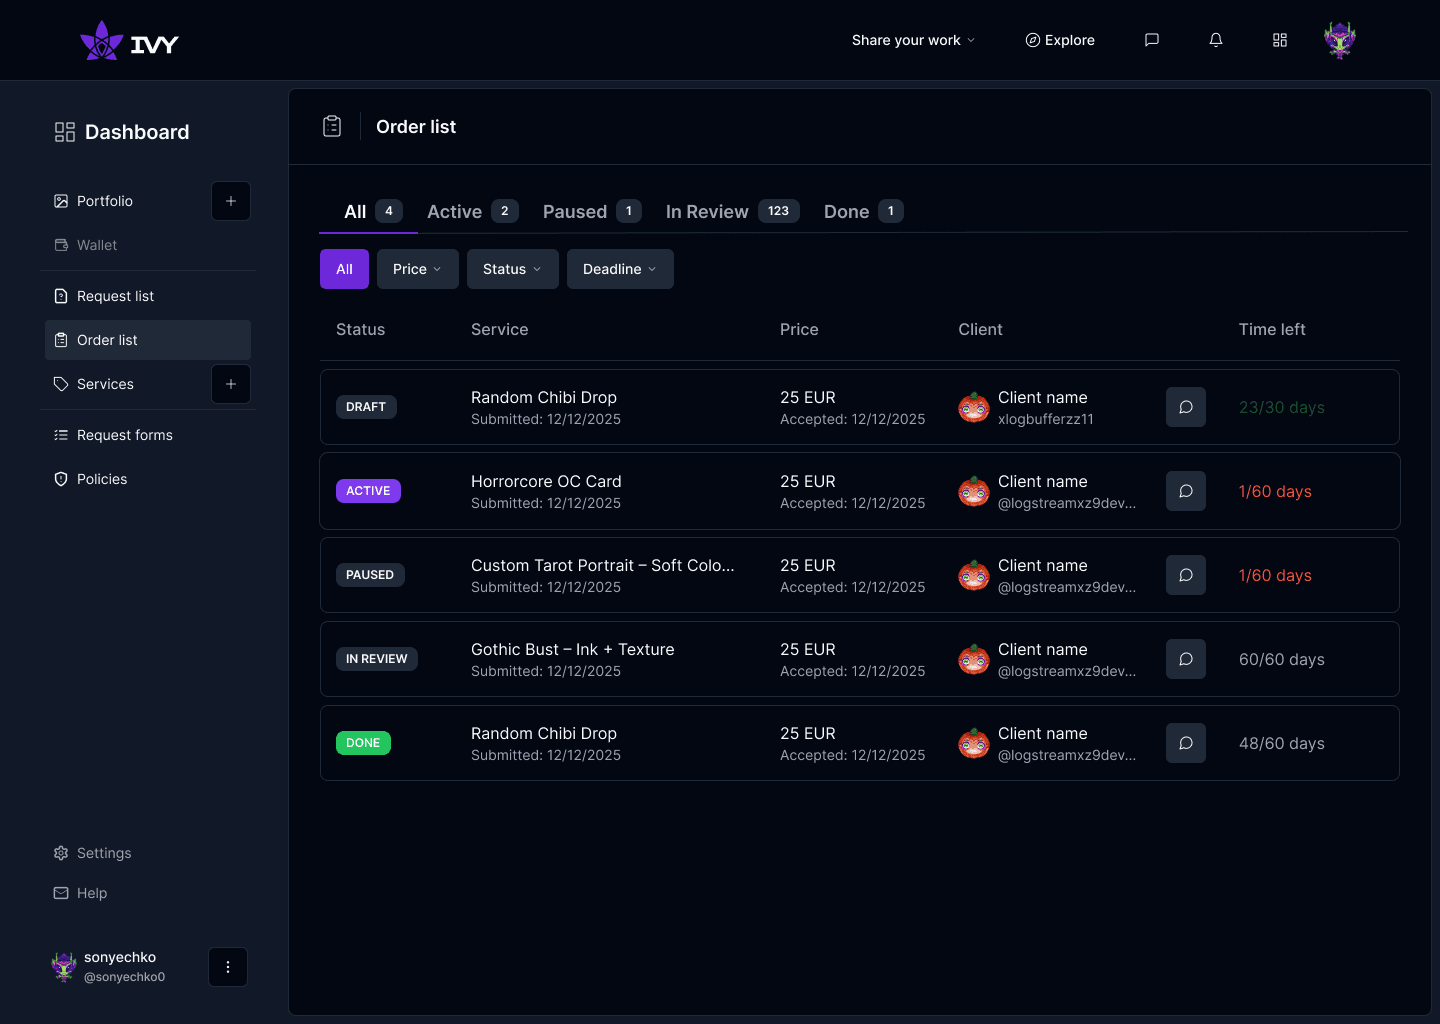The width and height of the screenshot is (1440, 1024).
Task: Click the DRAFT status badge
Action: (x=366, y=407)
